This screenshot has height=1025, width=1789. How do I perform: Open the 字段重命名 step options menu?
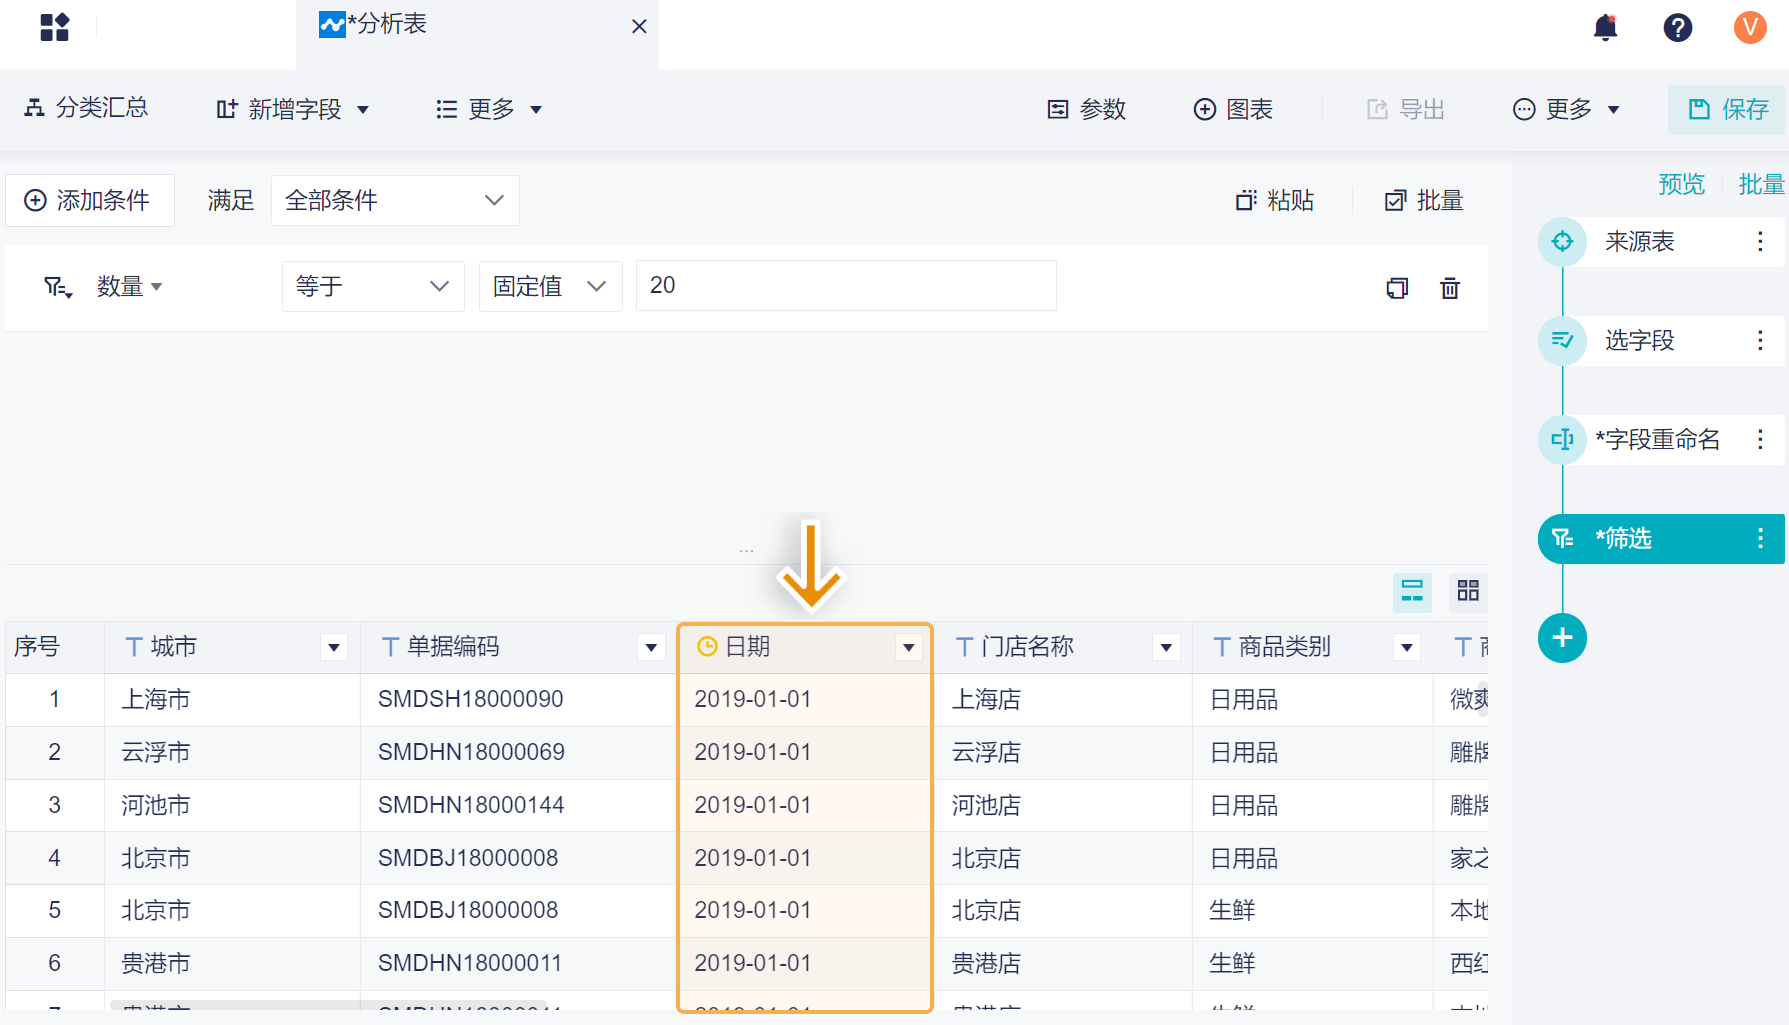(x=1760, y=440)
